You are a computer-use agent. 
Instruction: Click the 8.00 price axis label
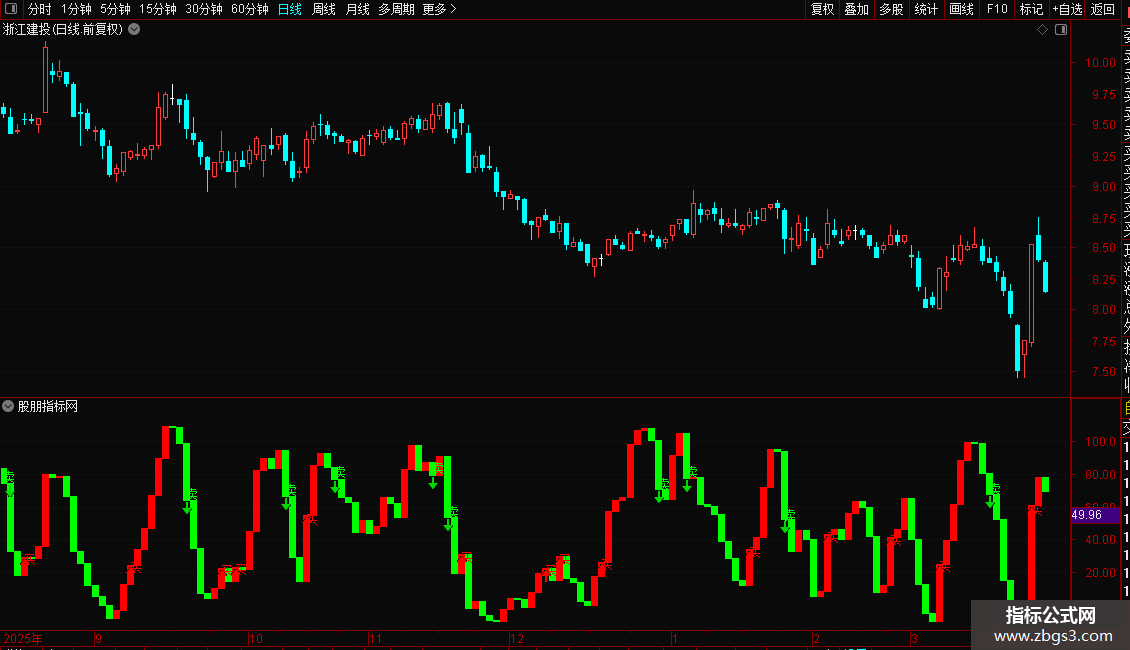coord(1103,310)
